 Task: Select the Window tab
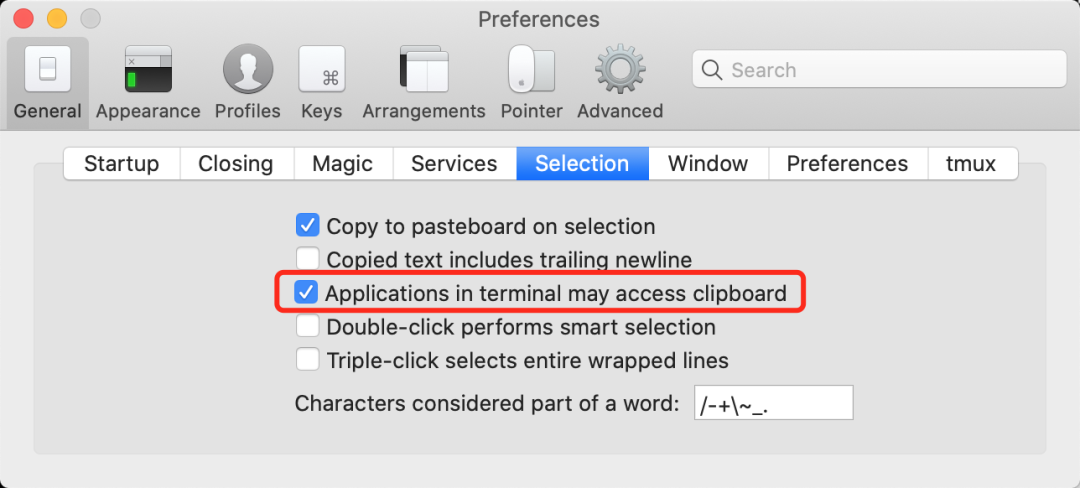click(707, 164)
